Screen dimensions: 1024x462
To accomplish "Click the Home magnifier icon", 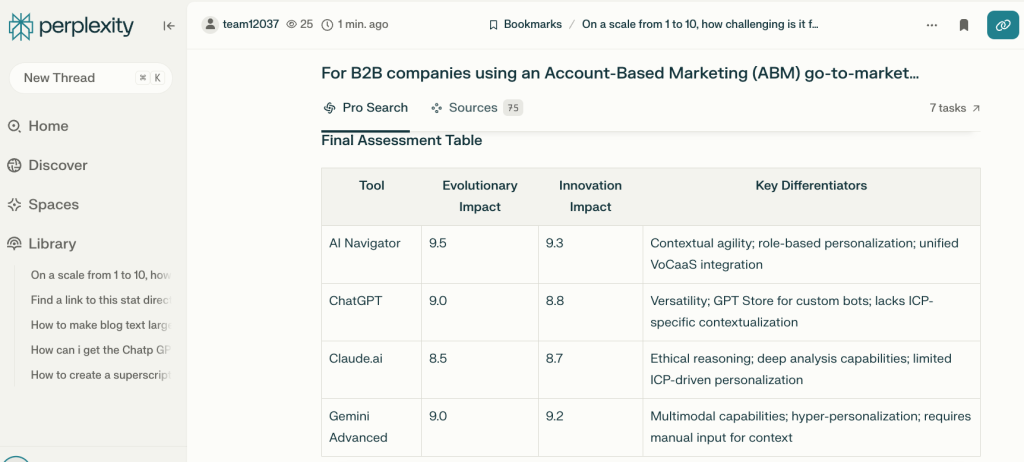I will pos(14,126).
